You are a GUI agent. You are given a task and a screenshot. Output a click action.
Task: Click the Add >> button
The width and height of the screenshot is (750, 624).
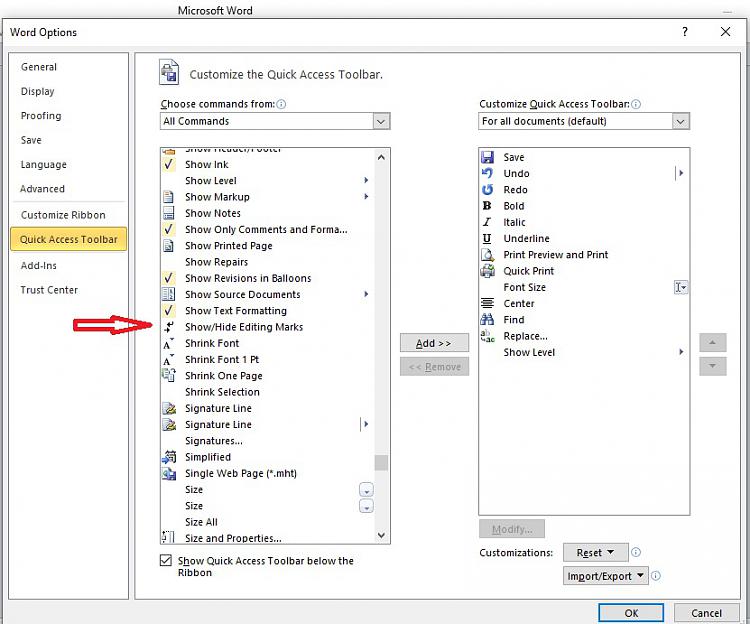[434, 343]
